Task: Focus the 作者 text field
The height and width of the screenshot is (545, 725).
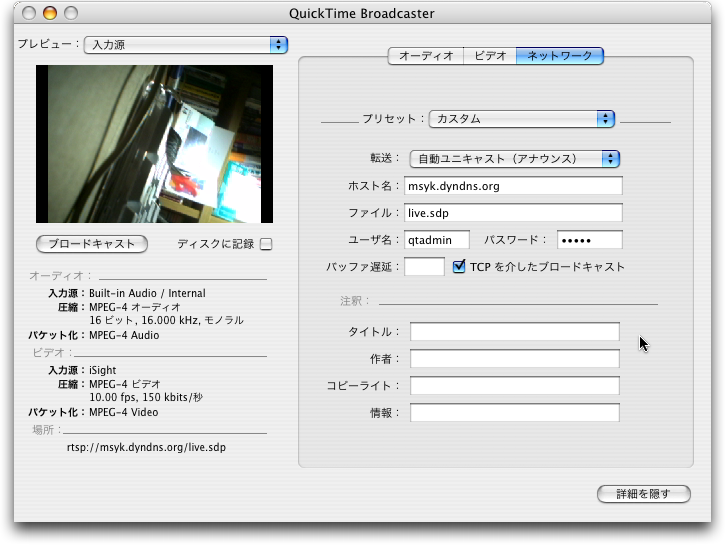Action: [514, 359]
